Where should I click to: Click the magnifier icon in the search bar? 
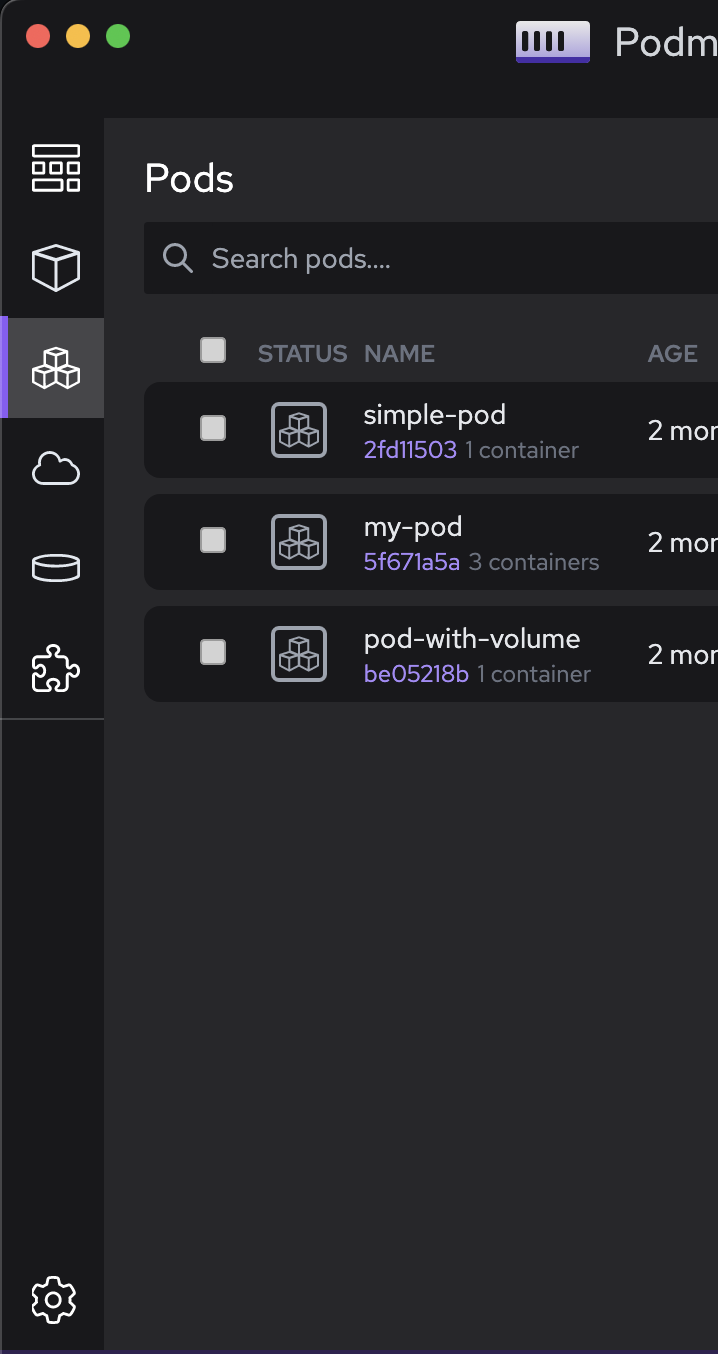[x=177, y=258]
